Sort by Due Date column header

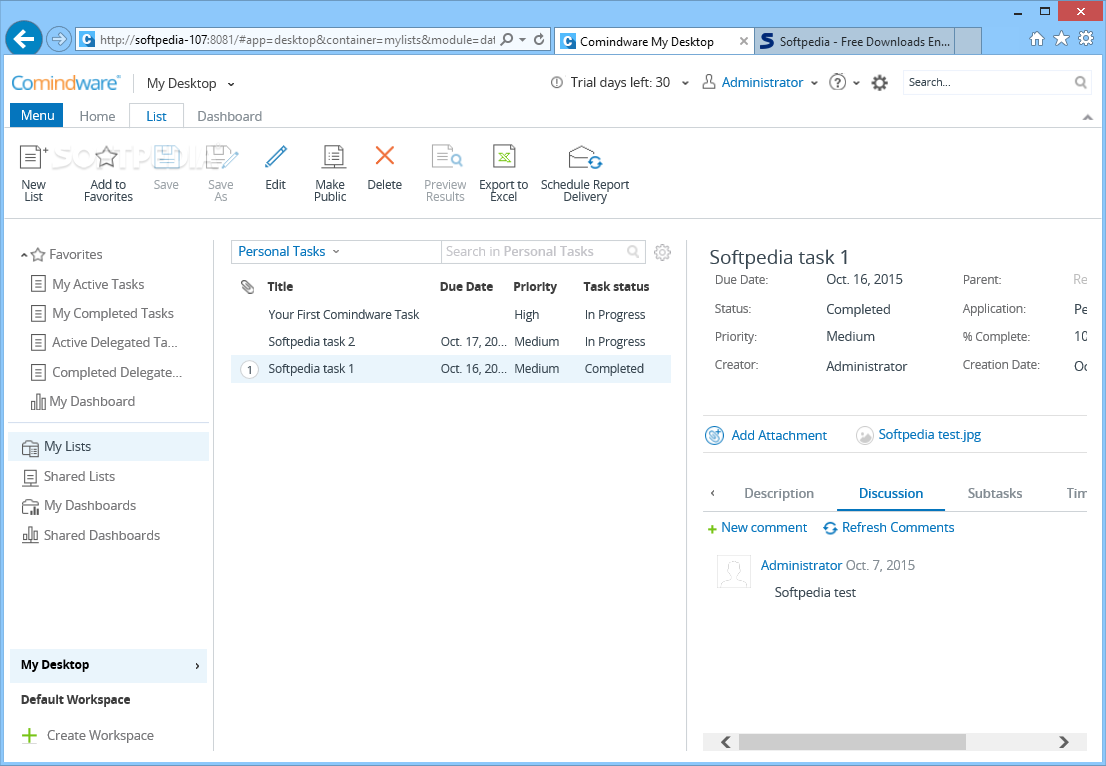(x=466, y=286)
